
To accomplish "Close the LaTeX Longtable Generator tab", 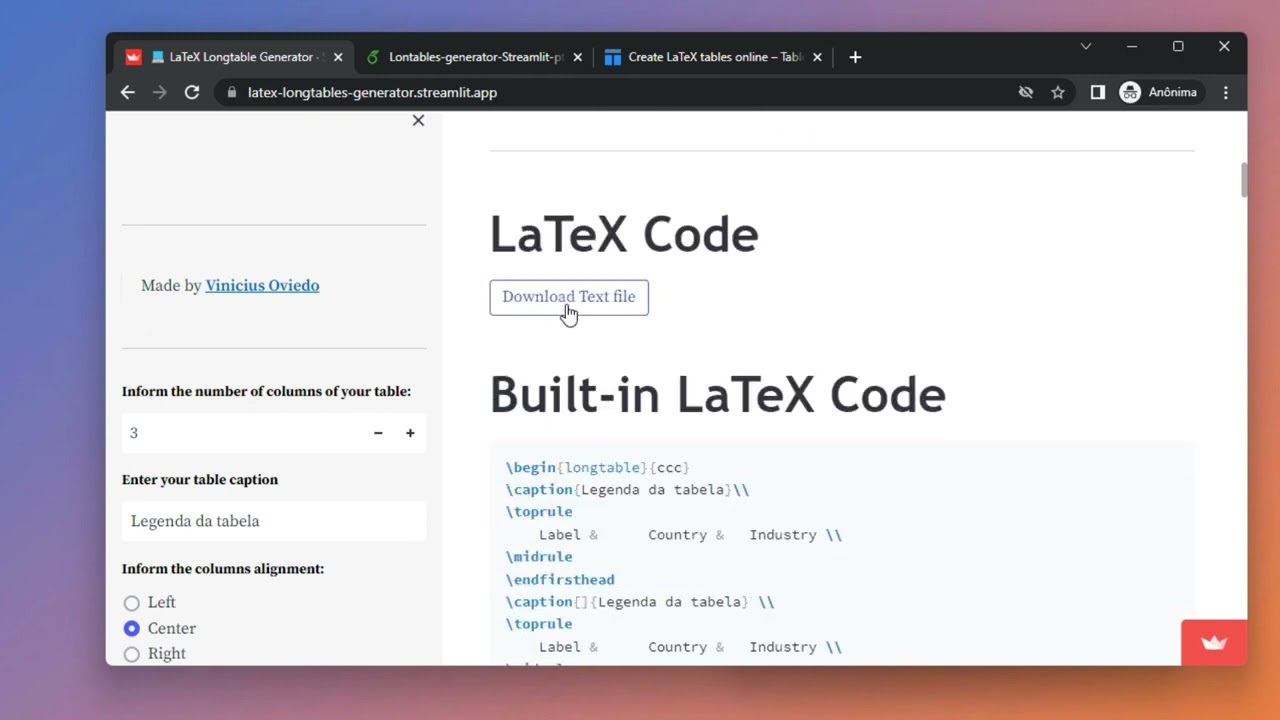I will 338,57.
